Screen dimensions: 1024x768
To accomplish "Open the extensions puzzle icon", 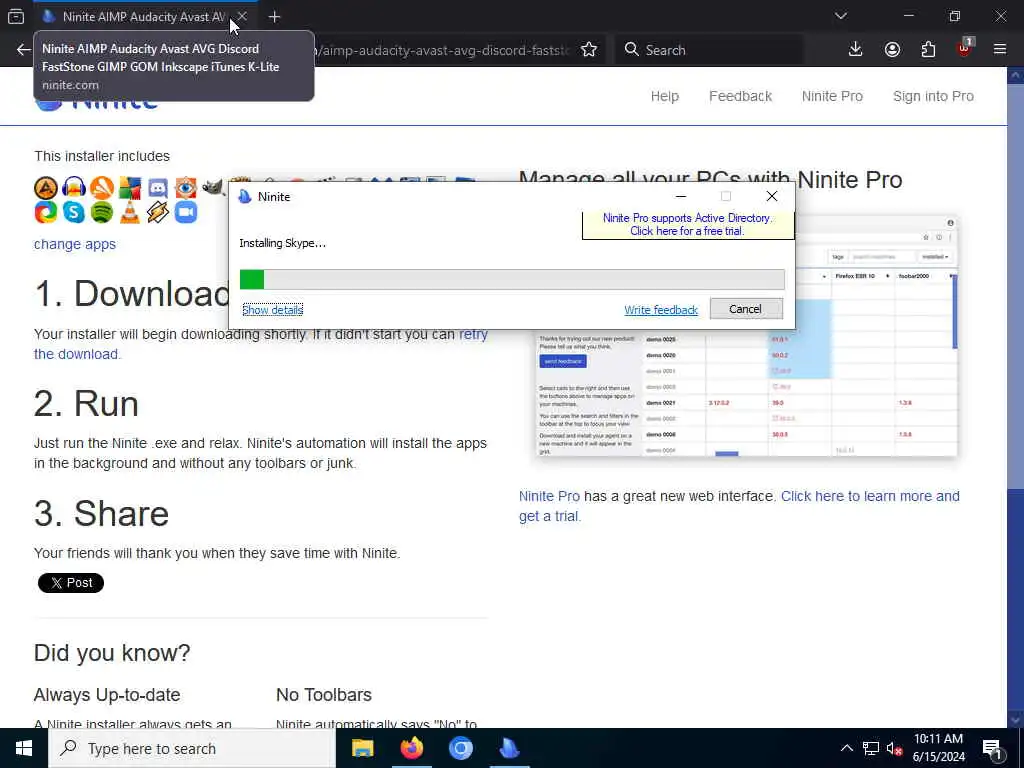I will [x=928, y=50].
